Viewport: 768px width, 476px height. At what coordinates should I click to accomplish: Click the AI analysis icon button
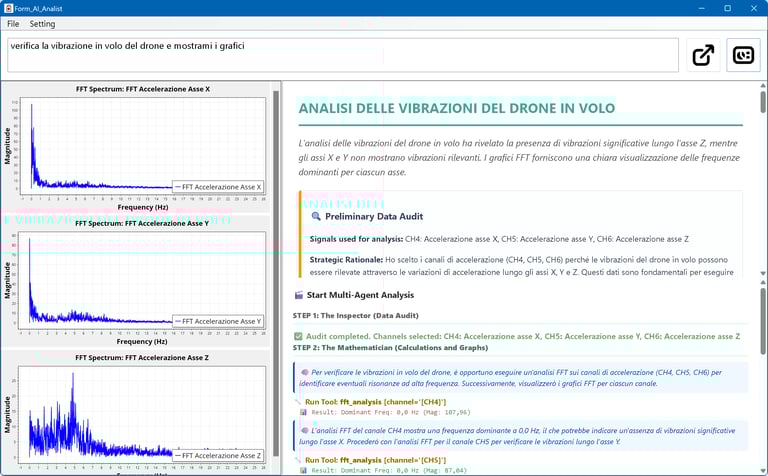pyautogui.click(x=743, y=55)
